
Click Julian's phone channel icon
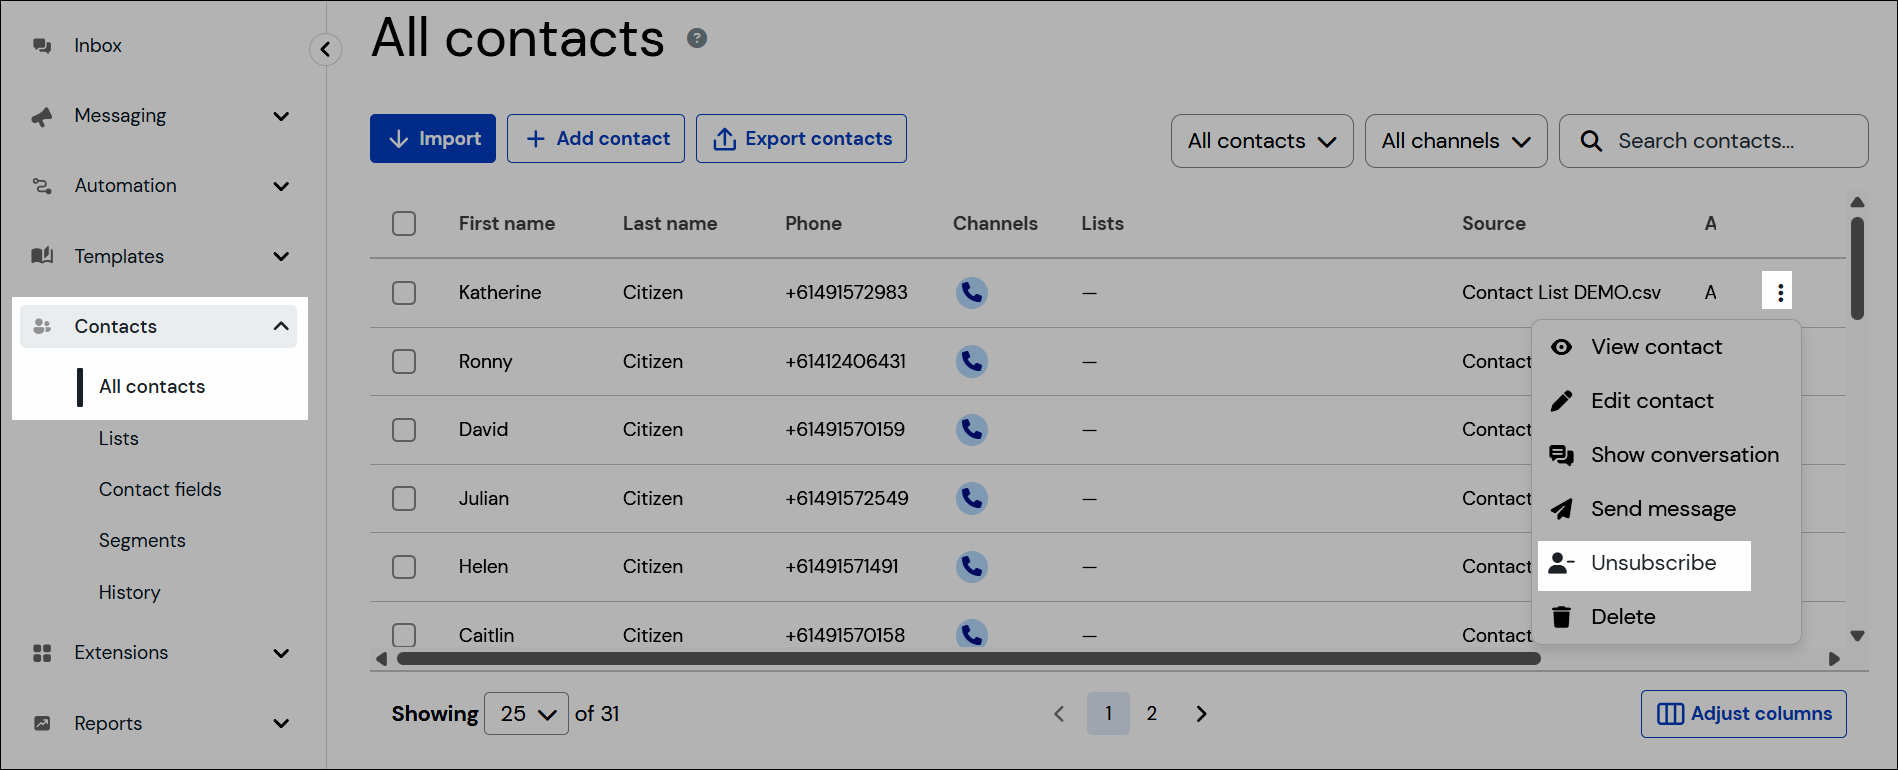pyautogui.click(x=971, y=498)
